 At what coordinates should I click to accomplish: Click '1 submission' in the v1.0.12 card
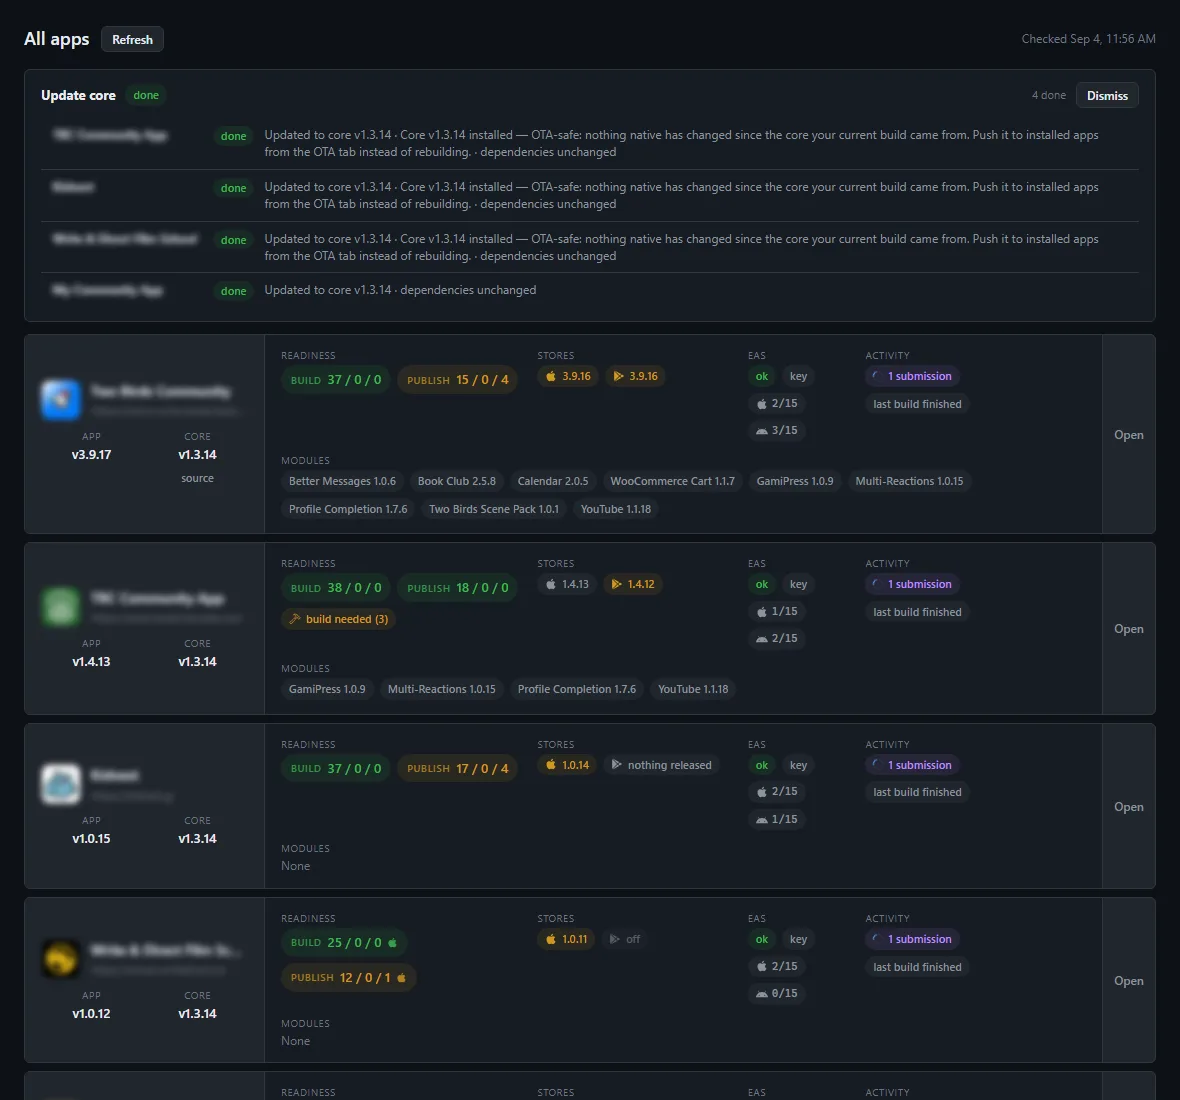tap(912, 939)
